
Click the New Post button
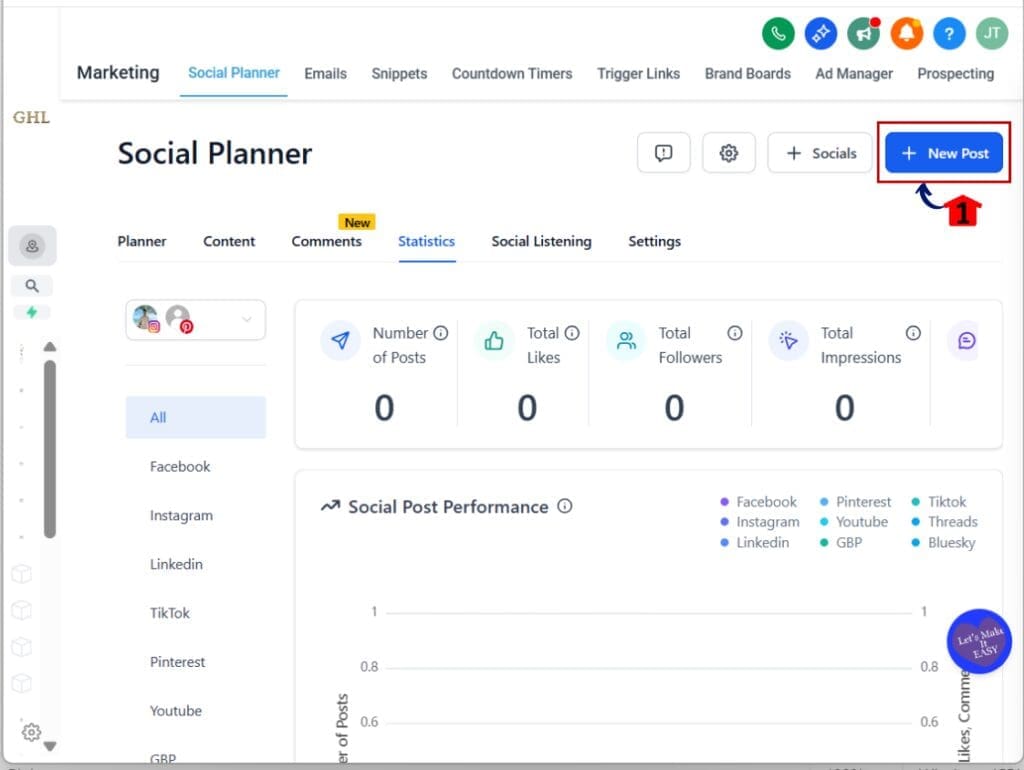point(943,152)
